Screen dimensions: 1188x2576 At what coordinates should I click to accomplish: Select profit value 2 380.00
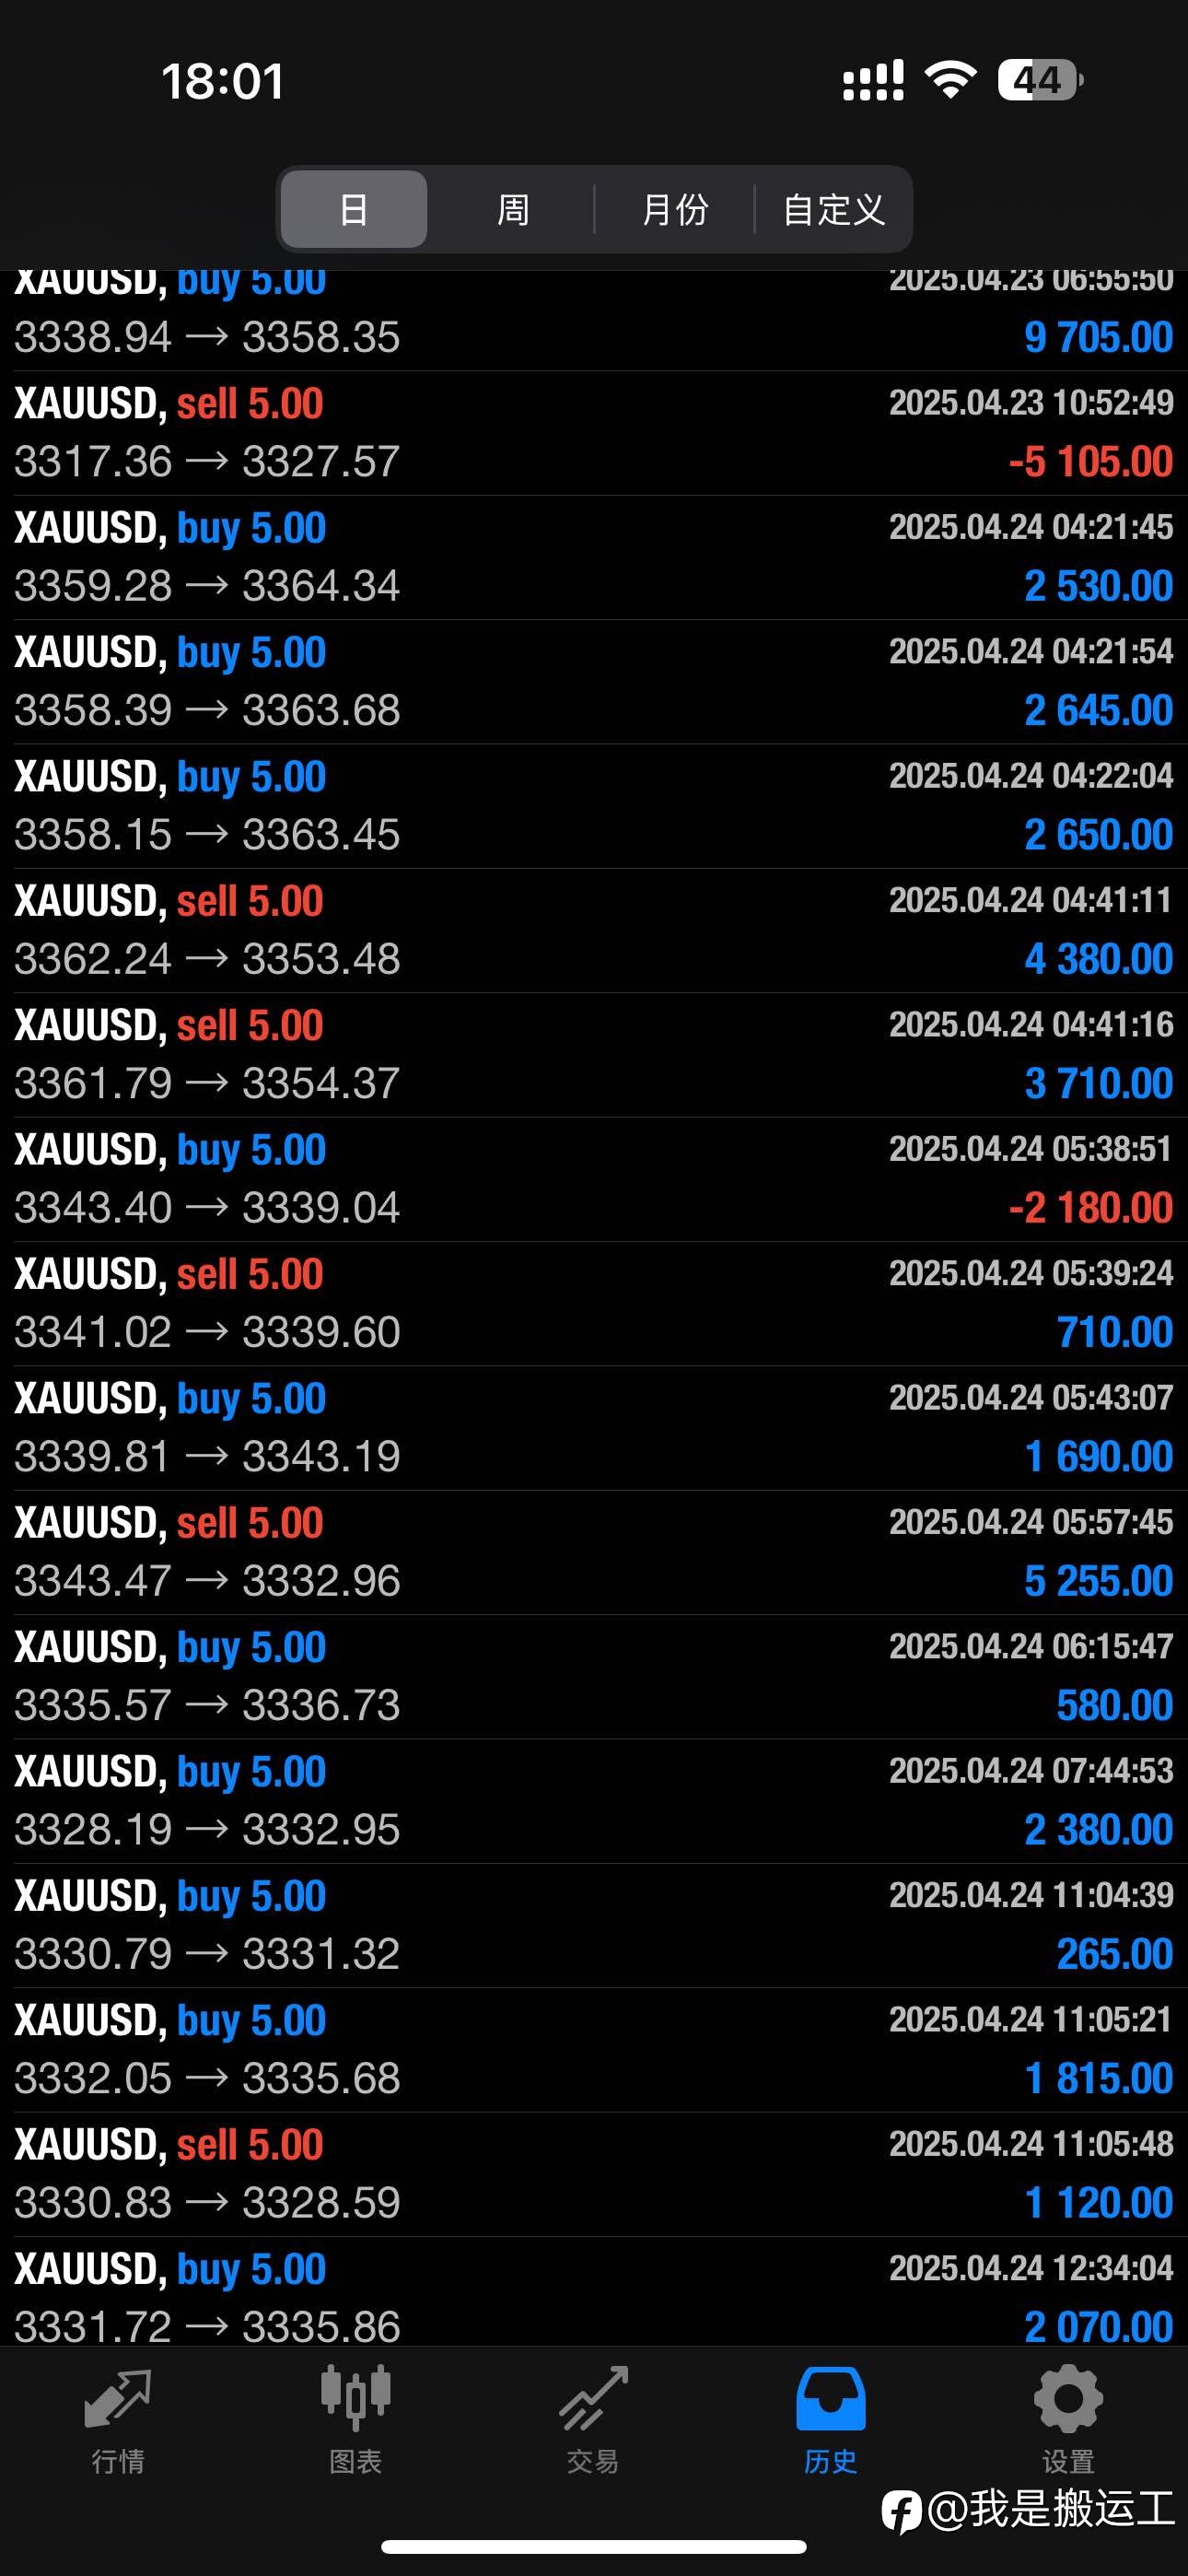point(1098,1830)
